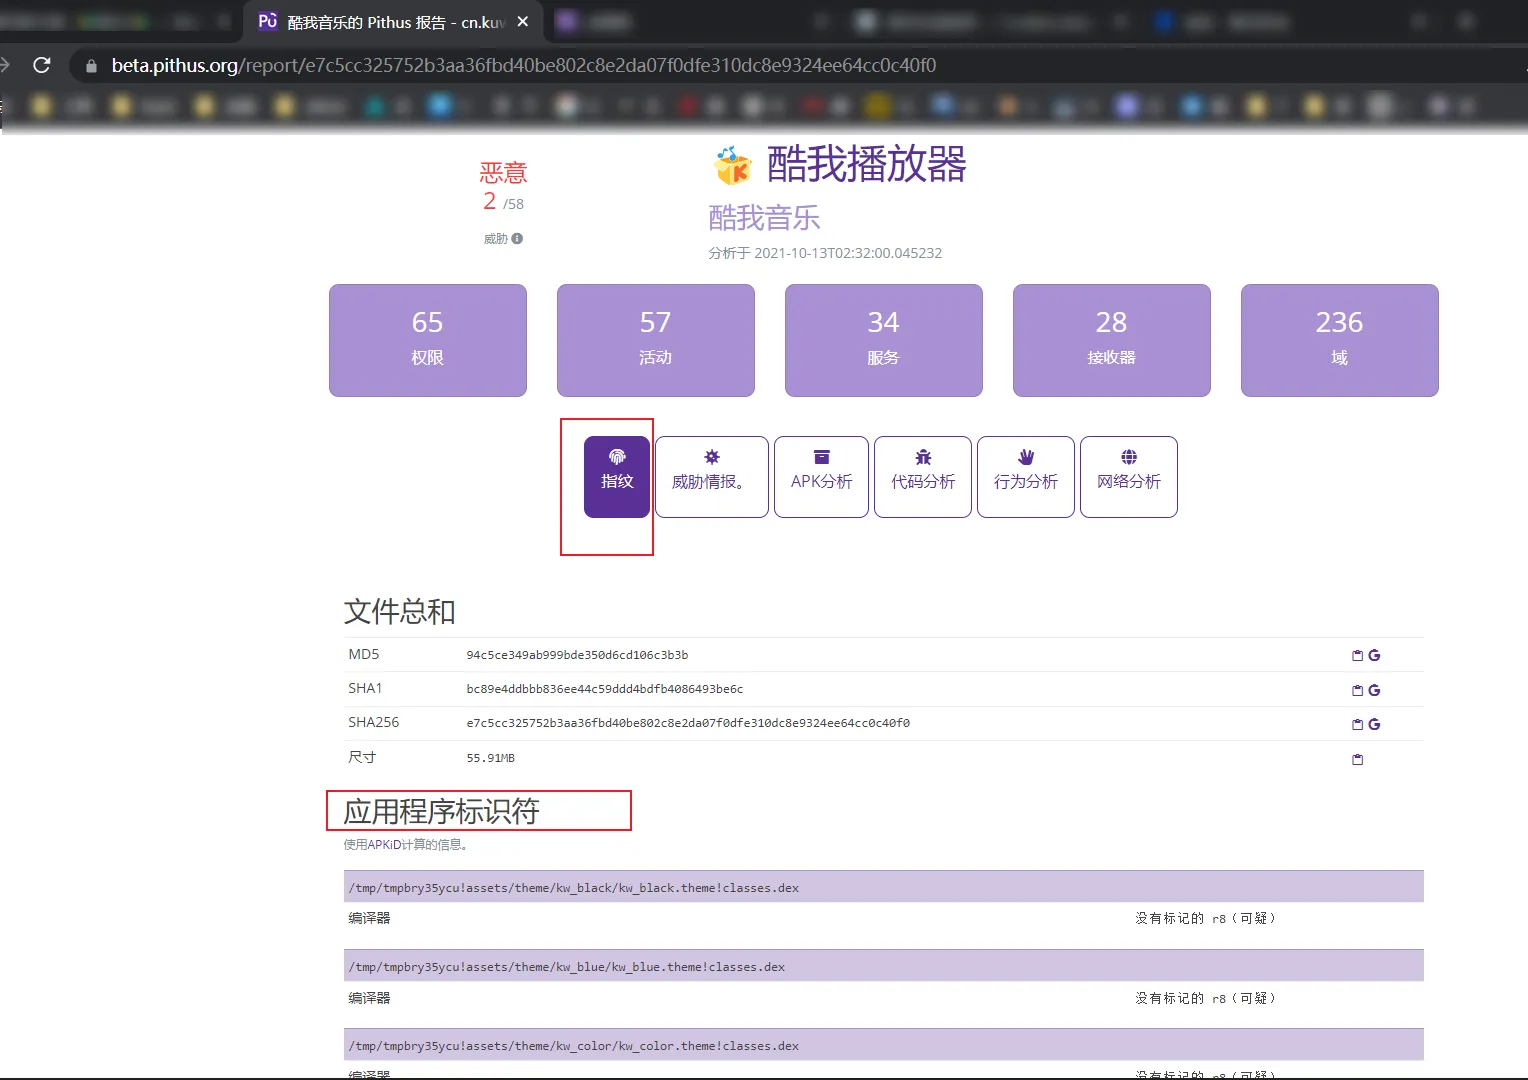
Task: Open the 236 域 domains card
Action: (1339, 340)
